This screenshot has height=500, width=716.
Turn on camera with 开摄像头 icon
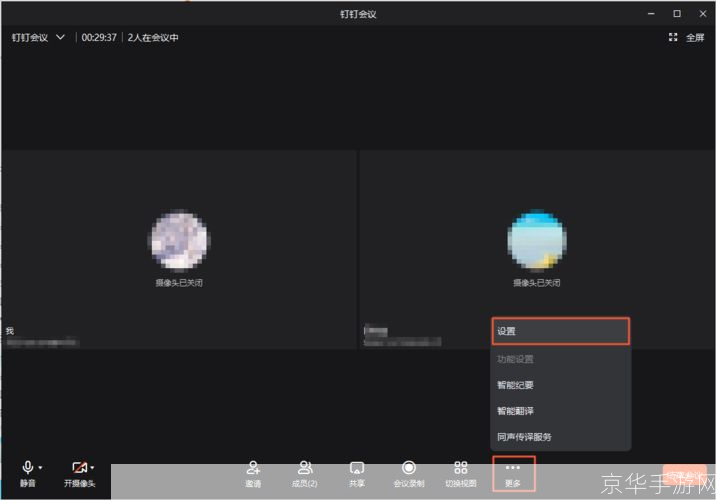click(79, 468)
